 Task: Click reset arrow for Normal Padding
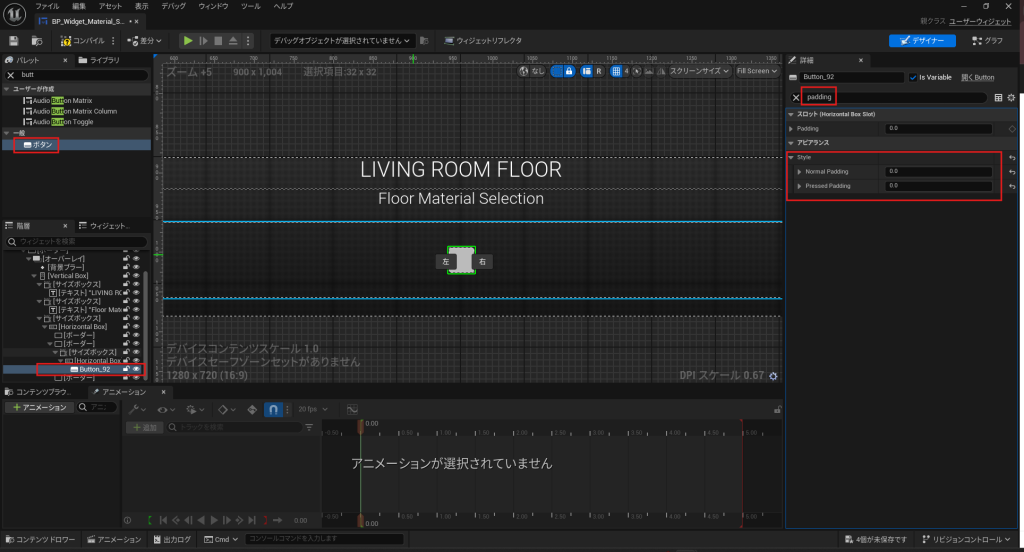(x=1011, y=172)
